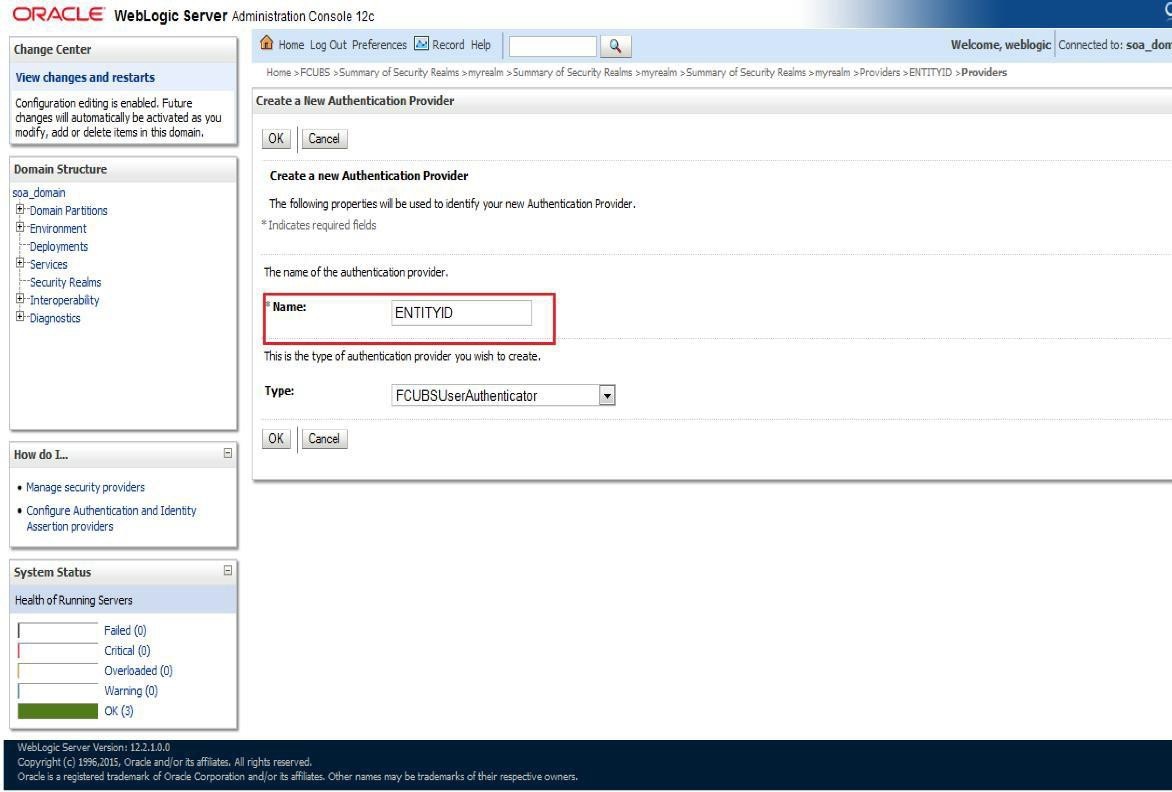Click Home in breadcrumb trail
This screenshot has width=1172, height=792.
(x=278, y=72)
